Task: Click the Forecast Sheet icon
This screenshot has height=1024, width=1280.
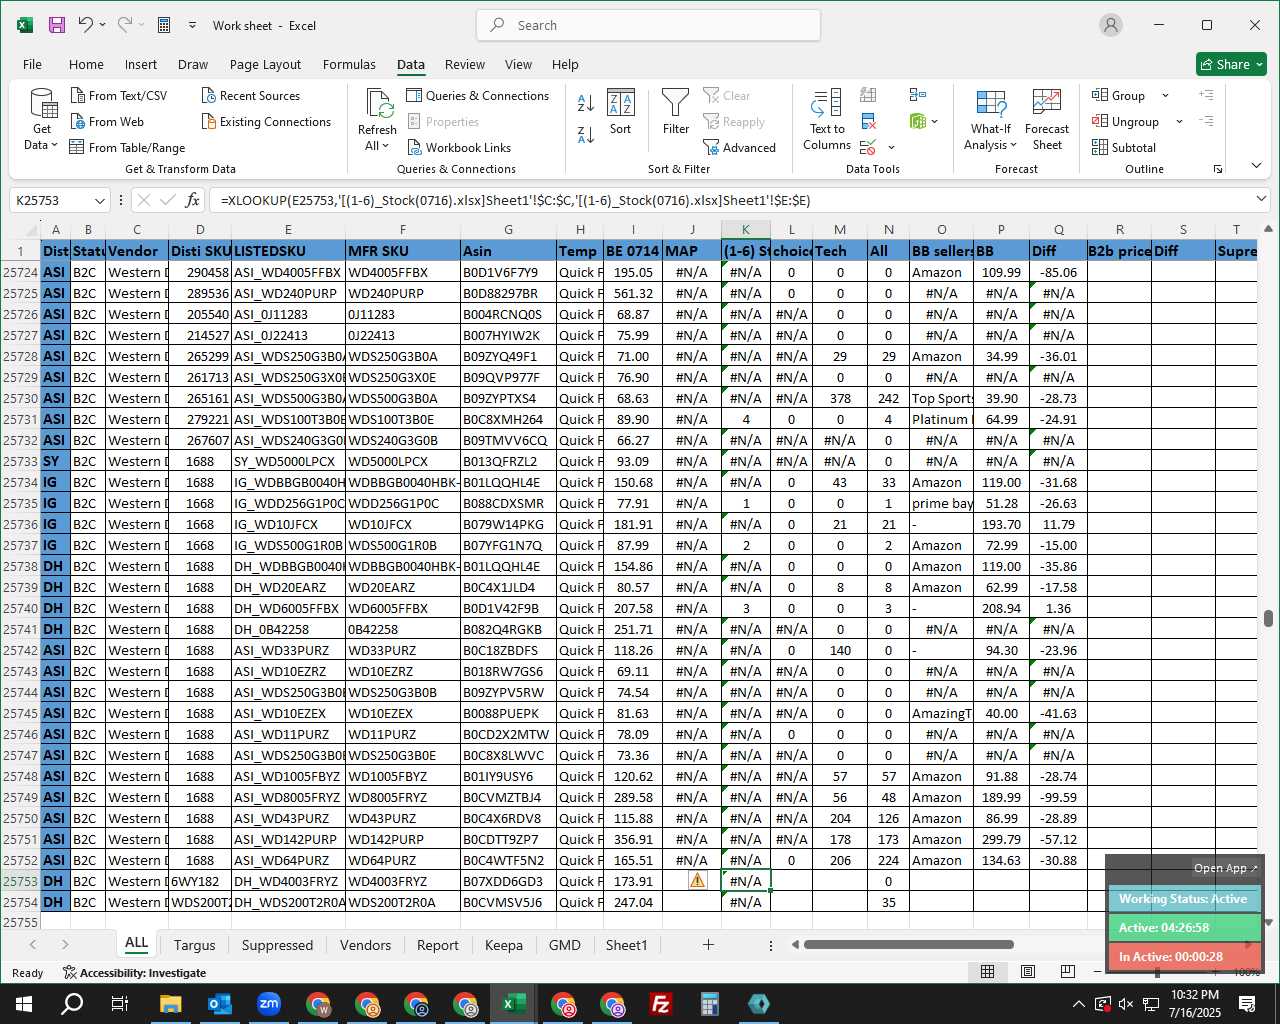Action: pyautogui.click(x=1047, y=103)
